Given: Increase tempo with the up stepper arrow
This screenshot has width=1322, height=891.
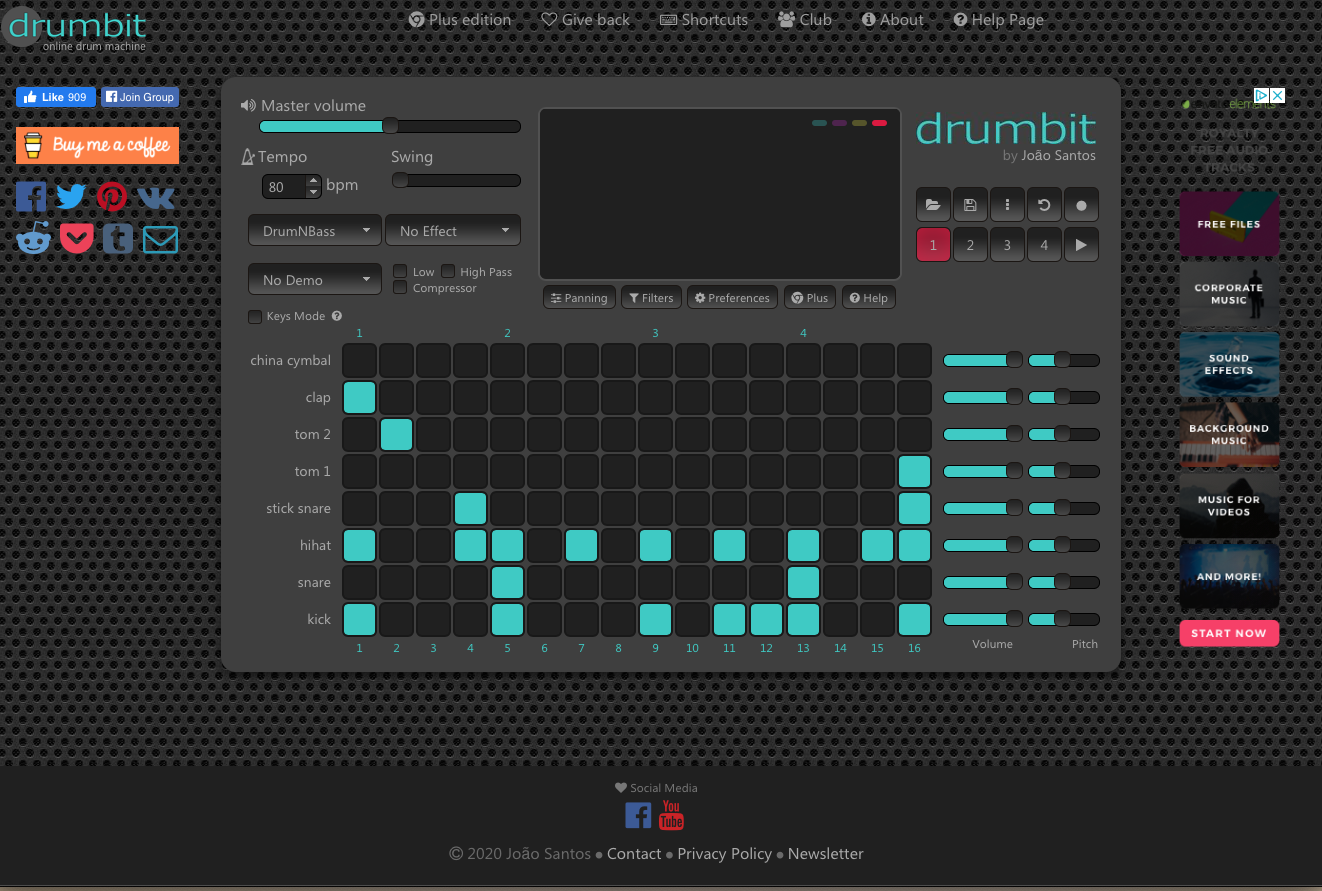Looking at the screenshot, I should [313, 181].
